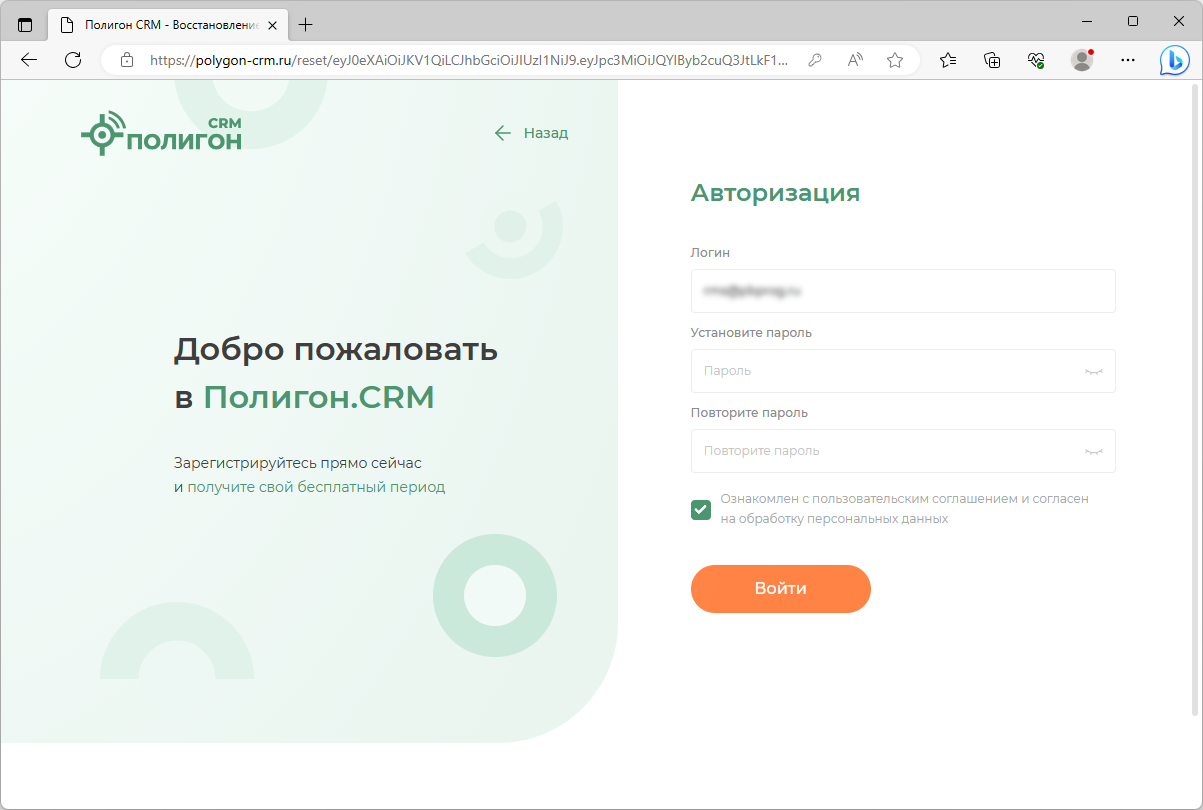Click the browser Back arrow button
Screen dimensions: 1203x810
coord(29,60)
